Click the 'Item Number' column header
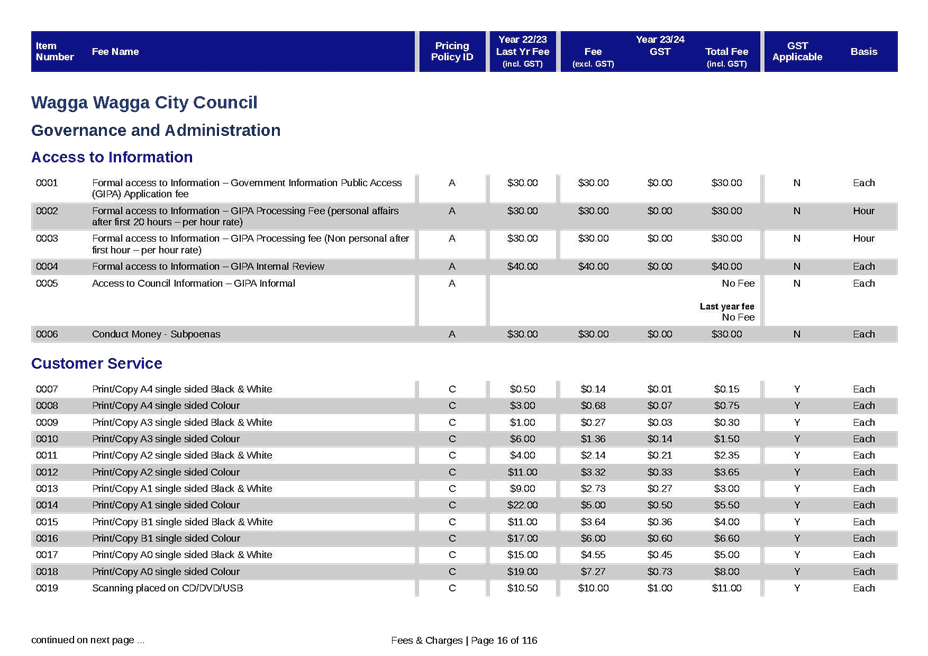This screenshot has height=656, width=928. [x=54, y=52]
